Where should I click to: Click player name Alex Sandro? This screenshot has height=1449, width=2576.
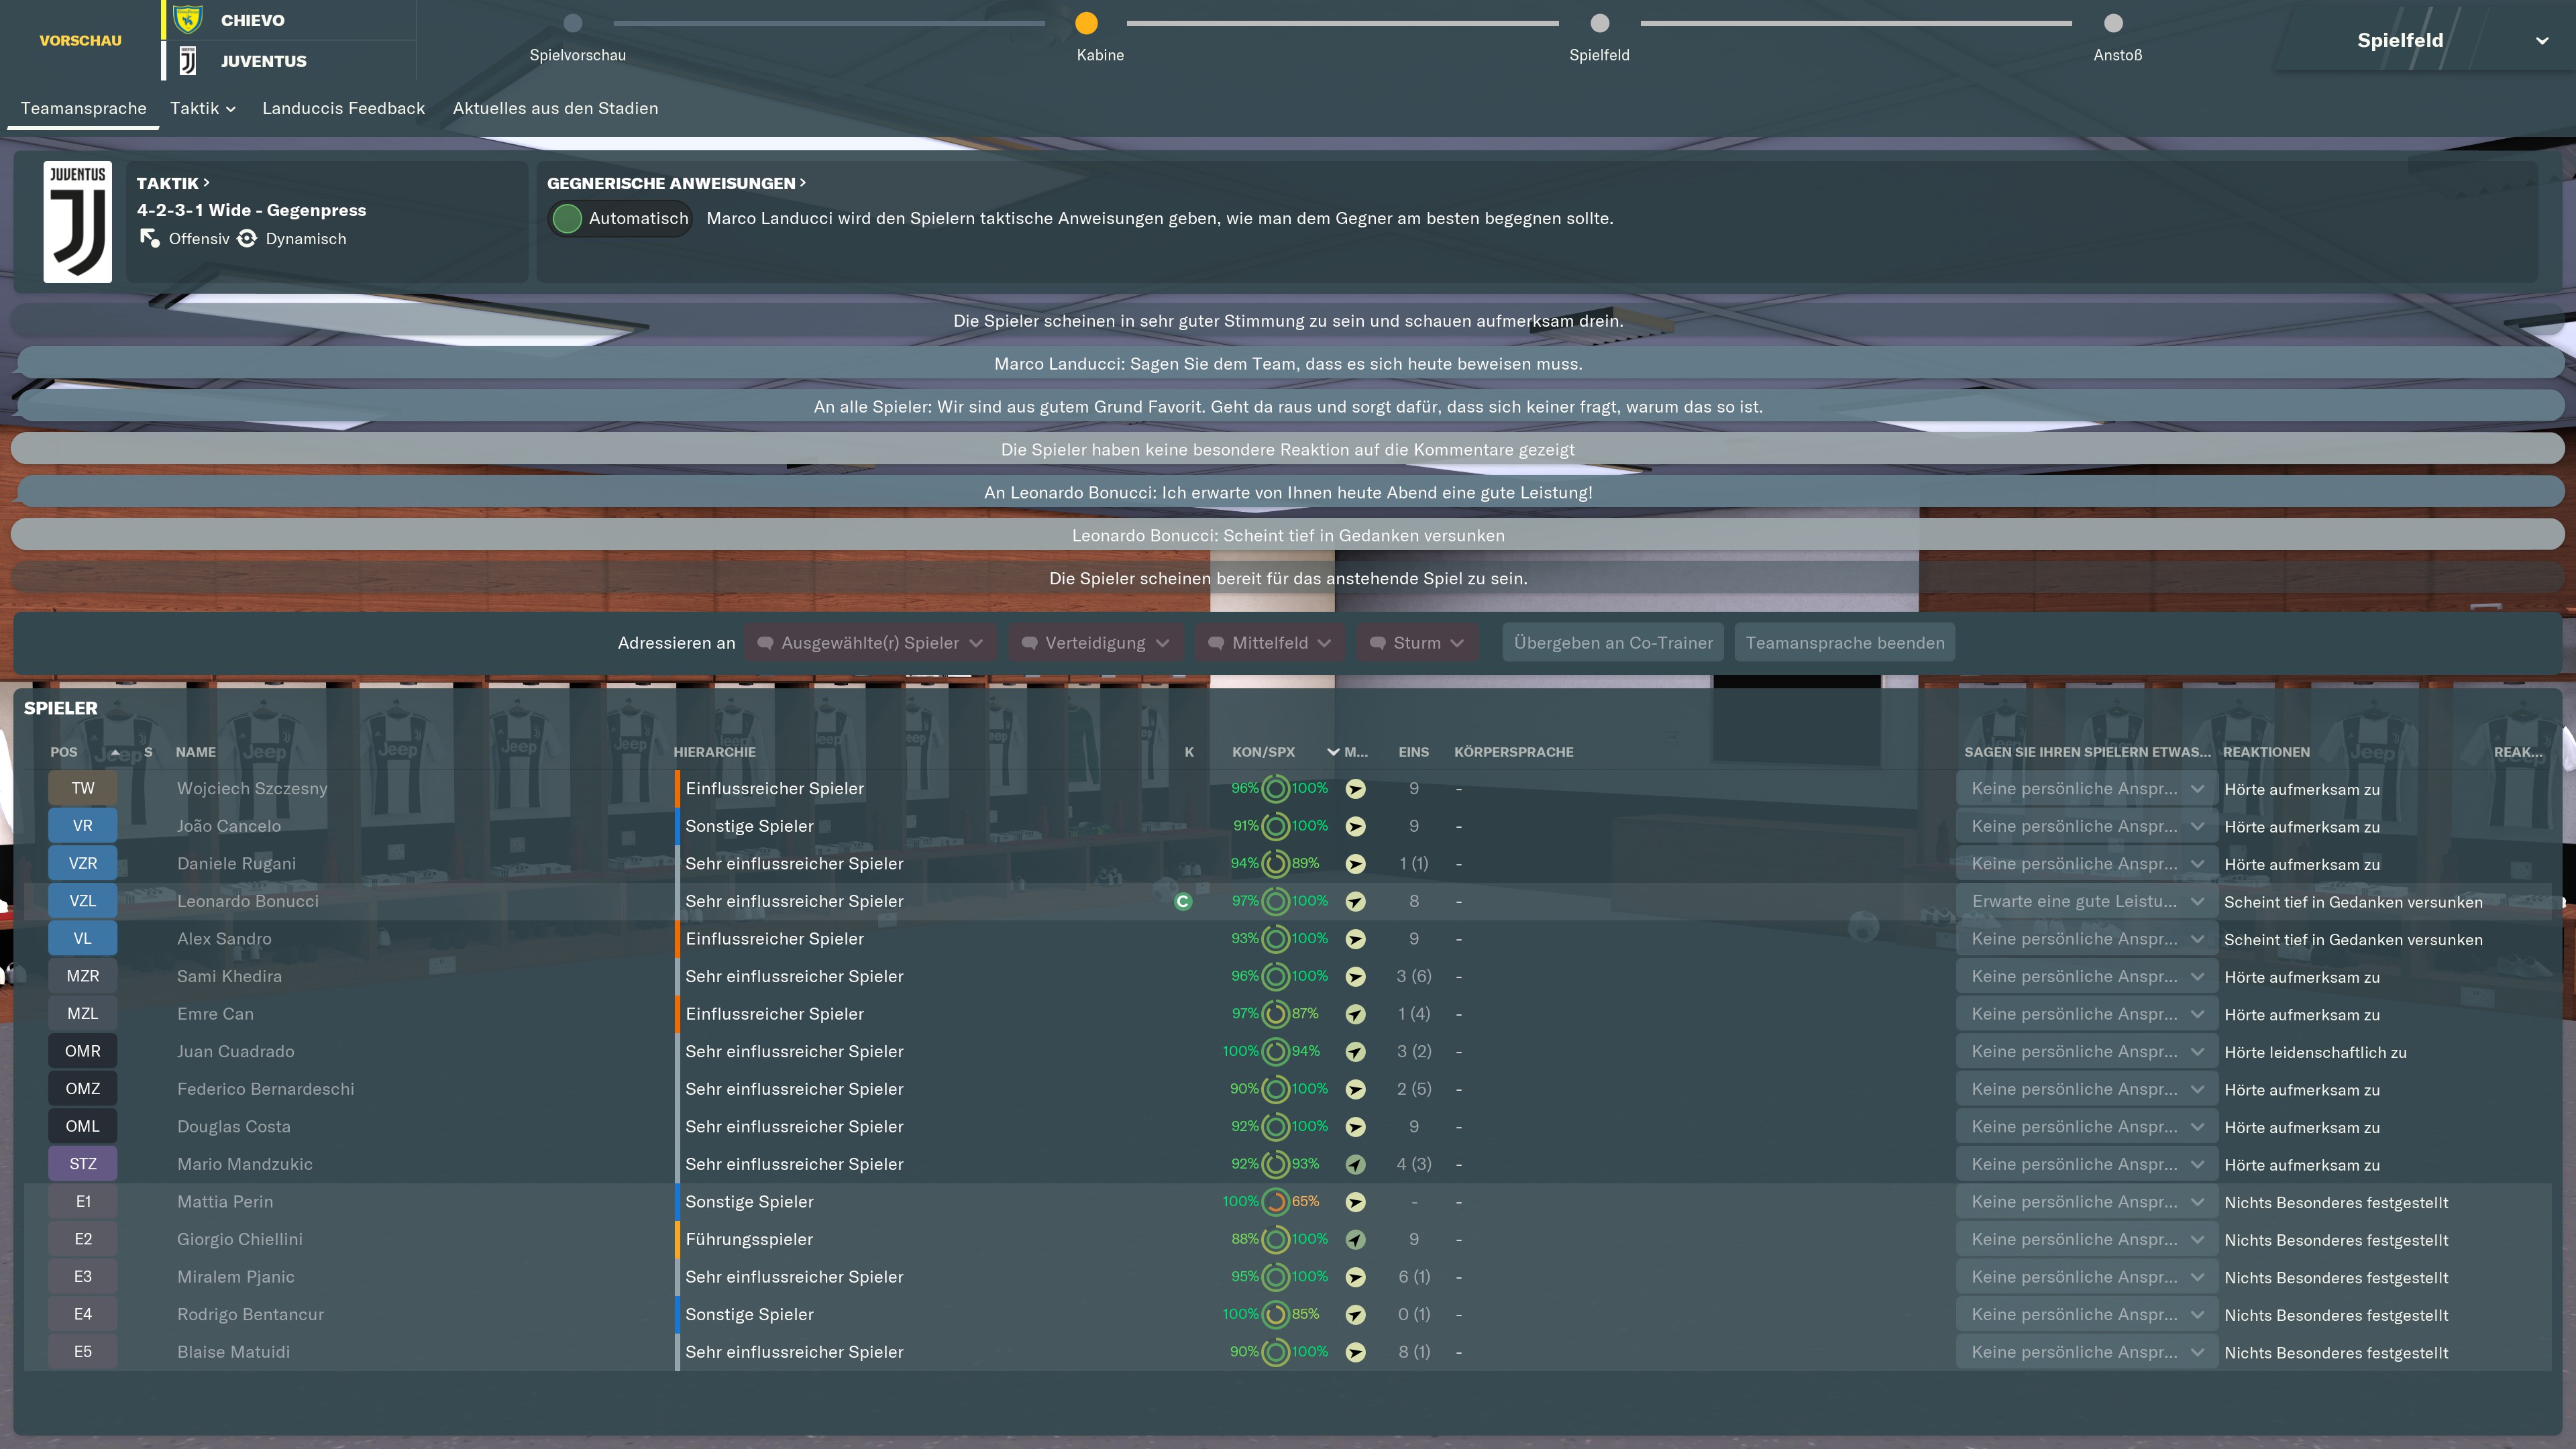click(224, 939)
